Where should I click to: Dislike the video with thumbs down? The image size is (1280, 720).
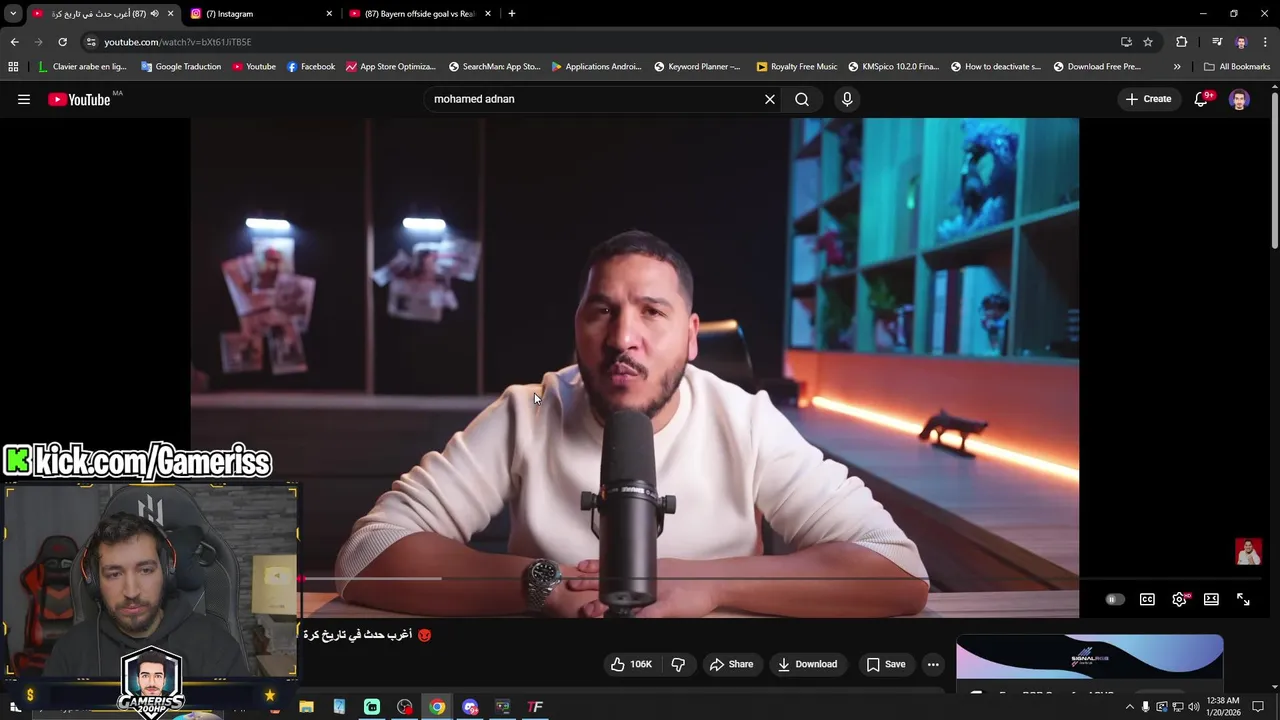(x=678, y=664)
